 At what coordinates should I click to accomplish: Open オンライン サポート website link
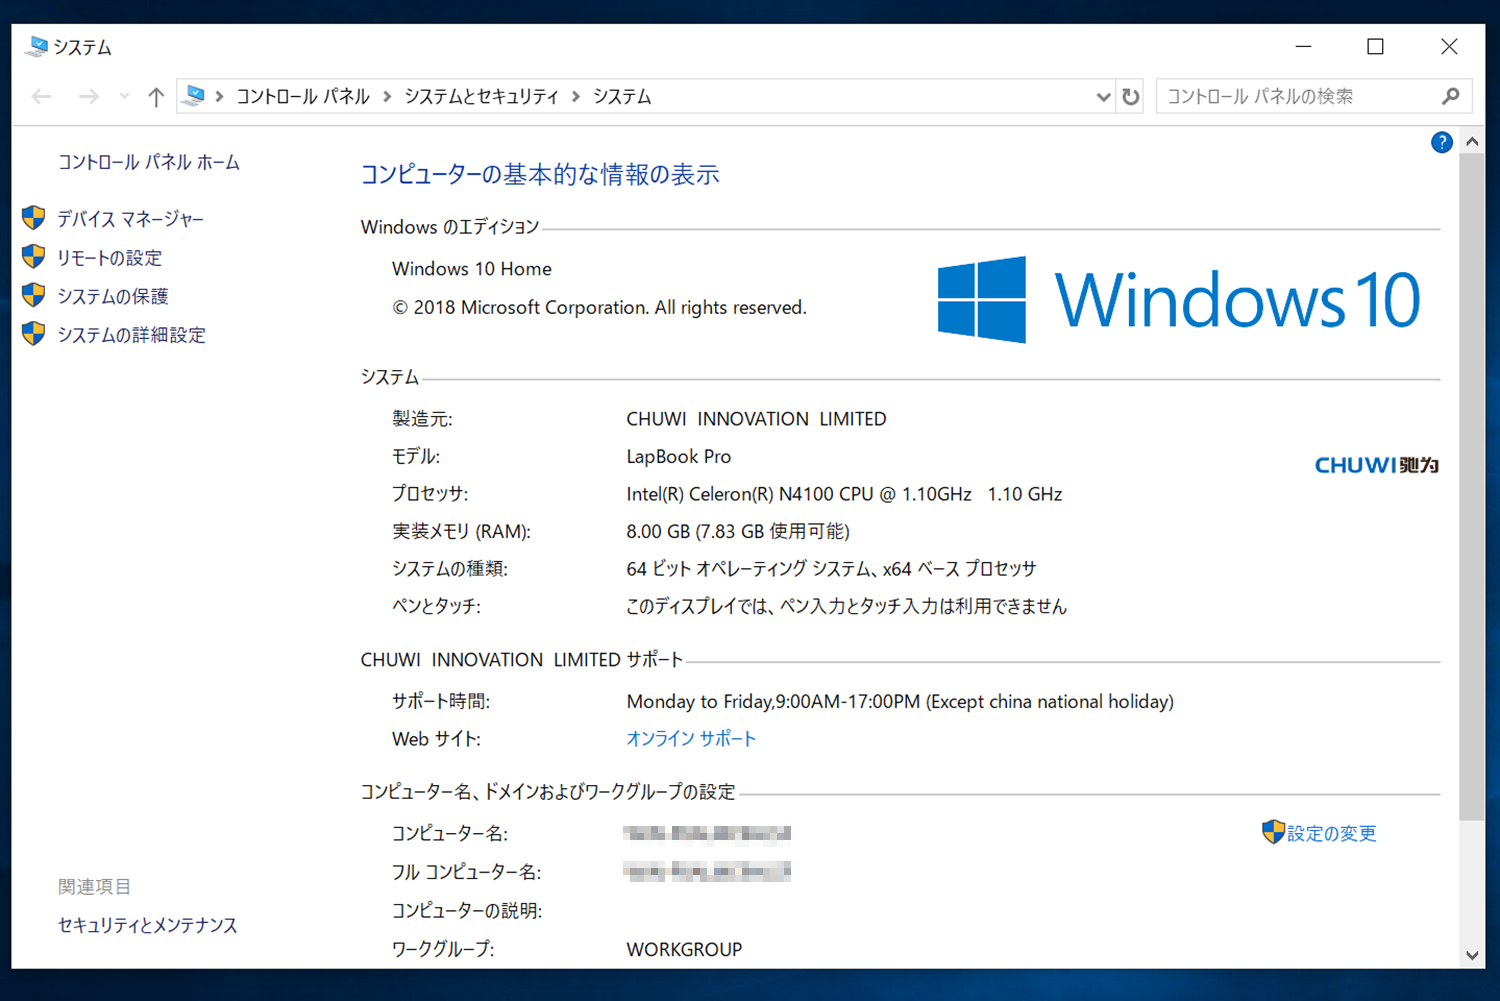691,739
